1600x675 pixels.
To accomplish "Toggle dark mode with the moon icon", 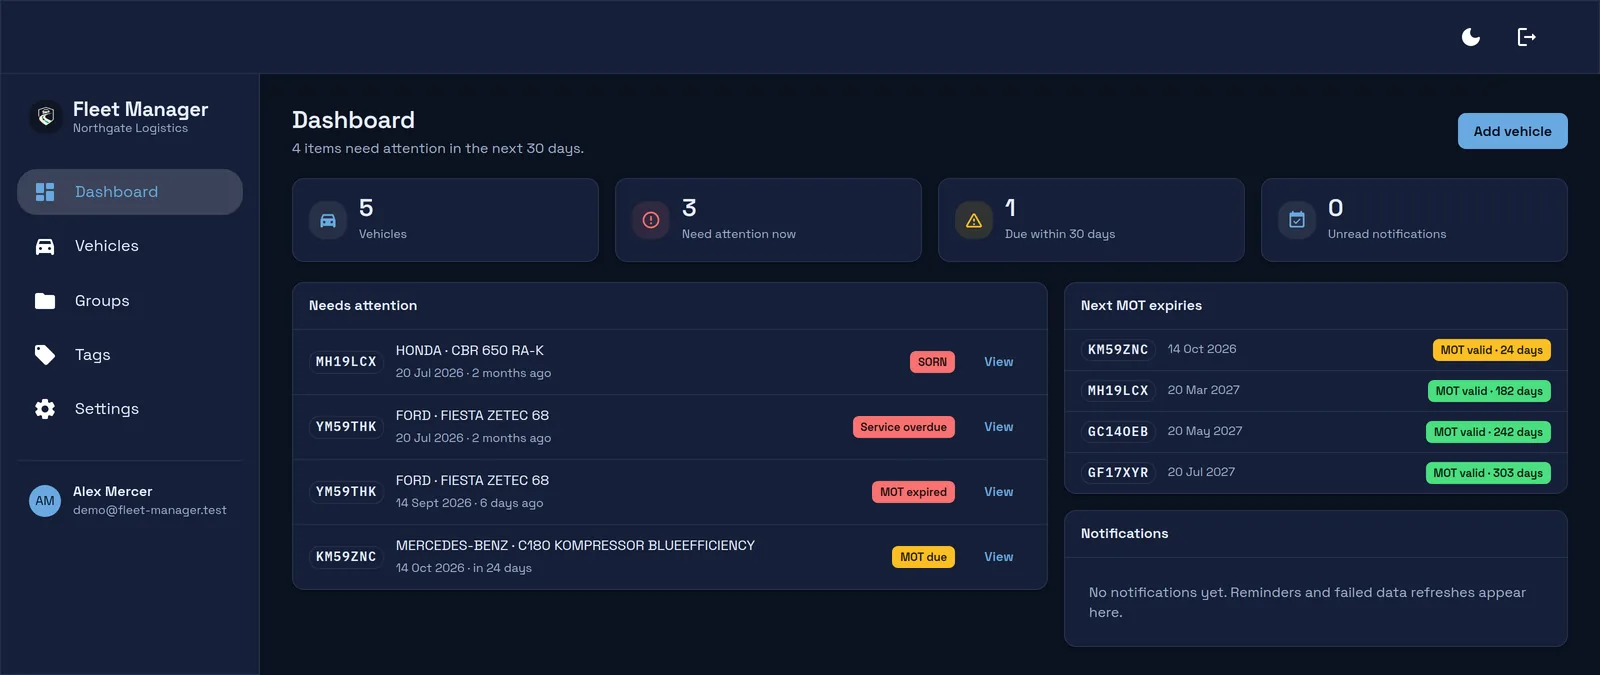I will click(x=1471, y=37).
